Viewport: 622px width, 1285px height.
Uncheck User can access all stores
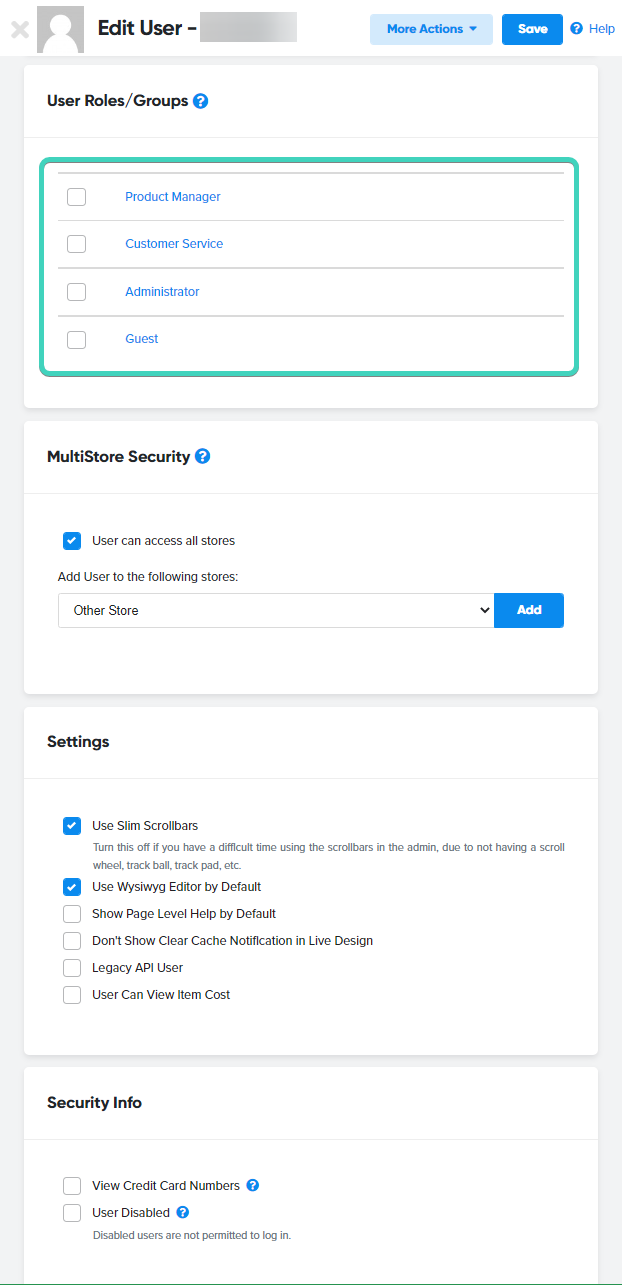[71, 540]
